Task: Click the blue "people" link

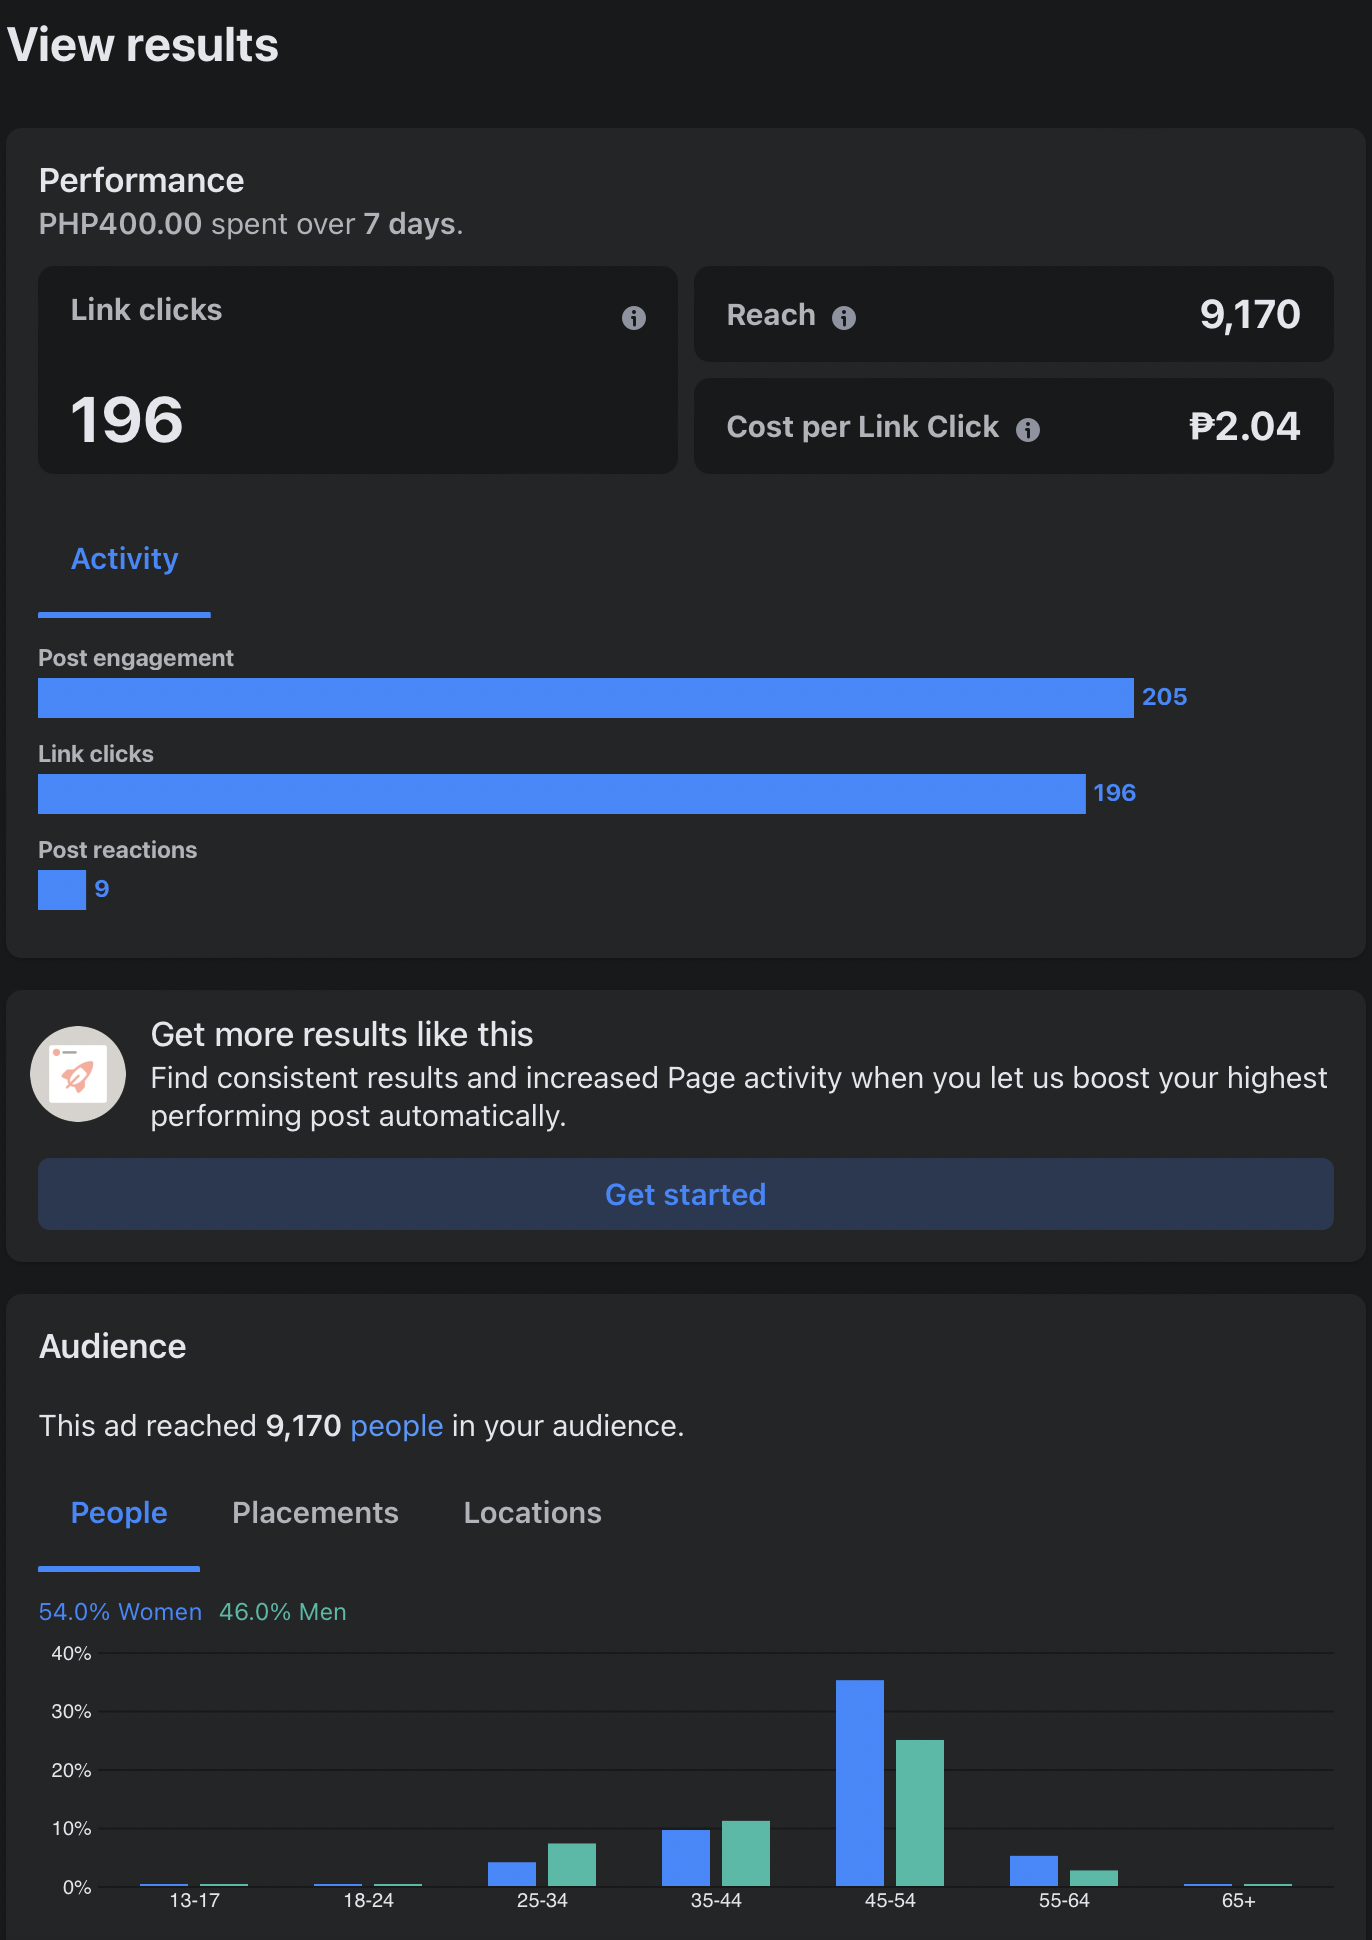Action: click(396, 1426)
